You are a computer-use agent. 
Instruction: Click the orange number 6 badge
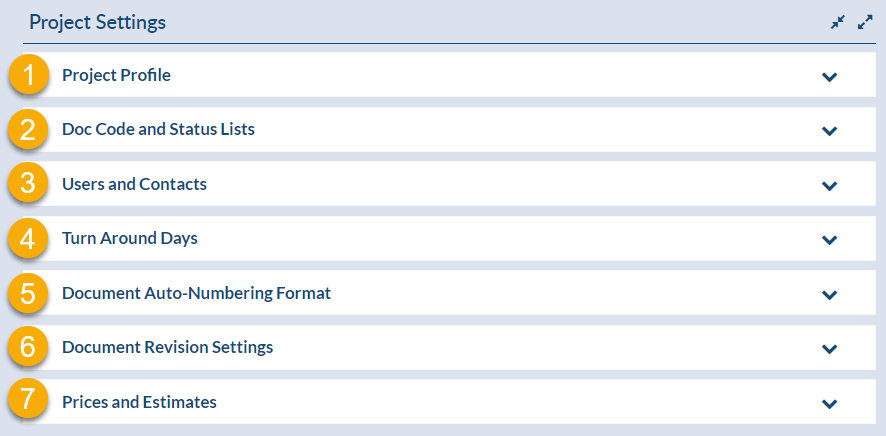[x=28, y=347]
